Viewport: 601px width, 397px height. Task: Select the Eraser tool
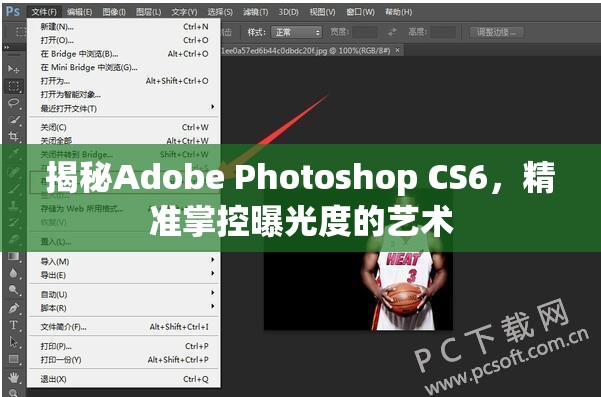pyautogui.click(x=13, y=239)
